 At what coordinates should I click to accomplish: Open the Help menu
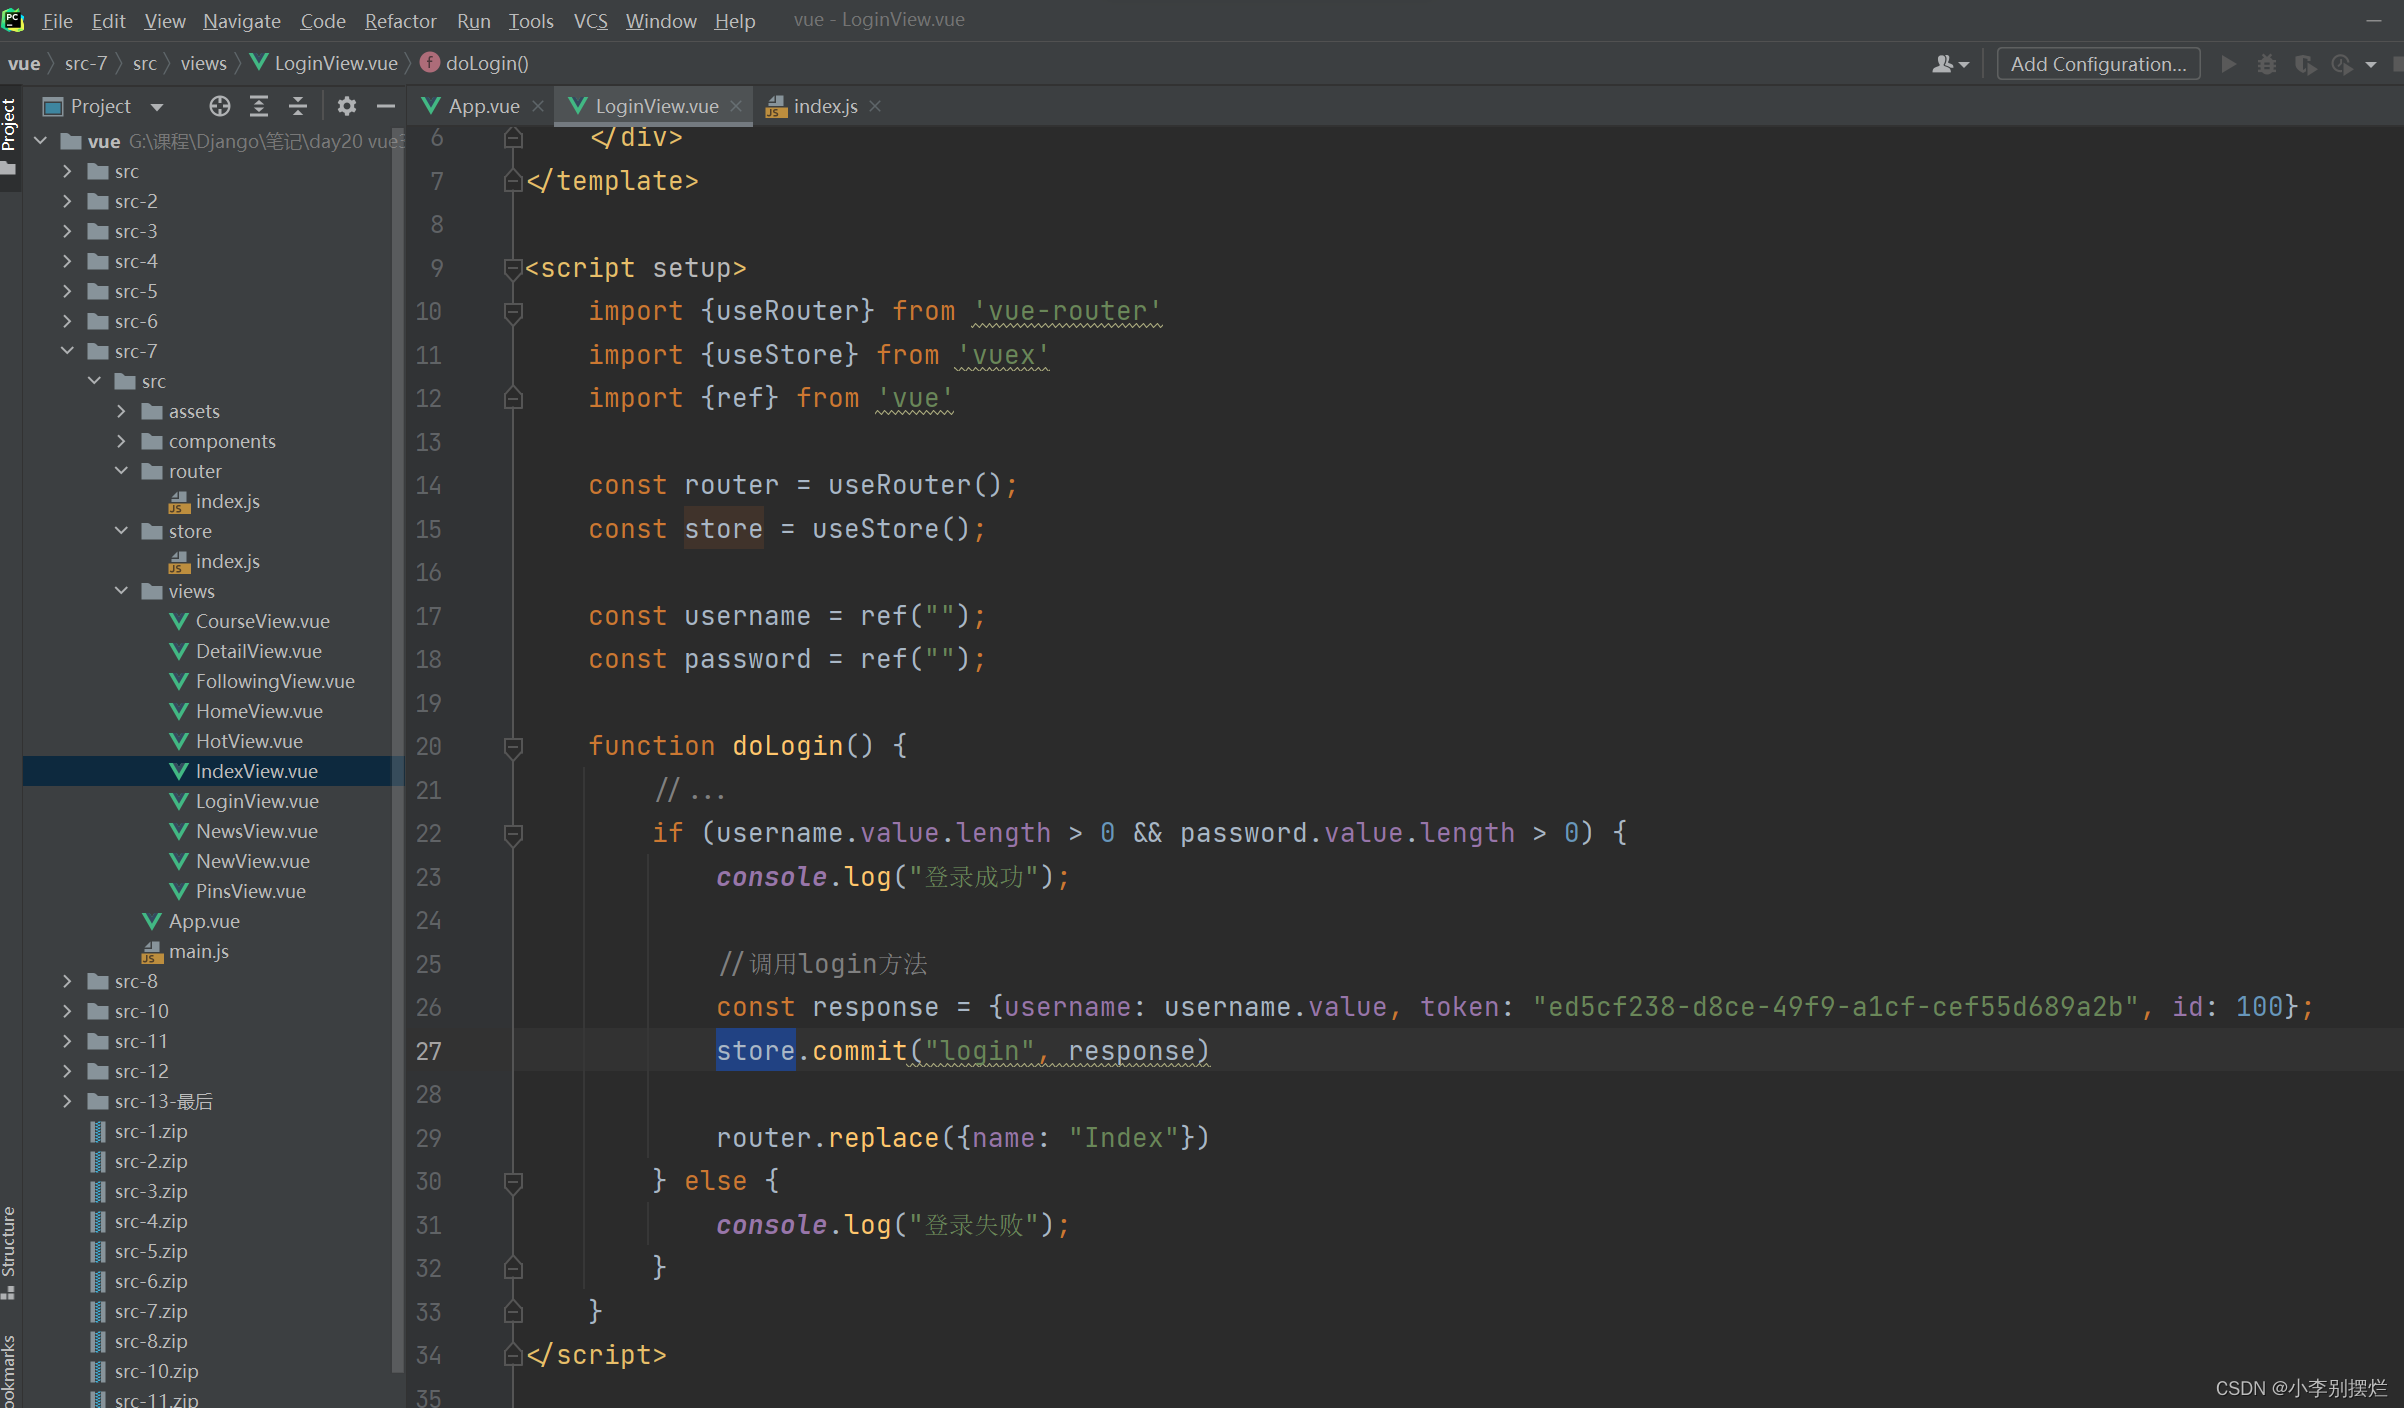pos(735,21)
